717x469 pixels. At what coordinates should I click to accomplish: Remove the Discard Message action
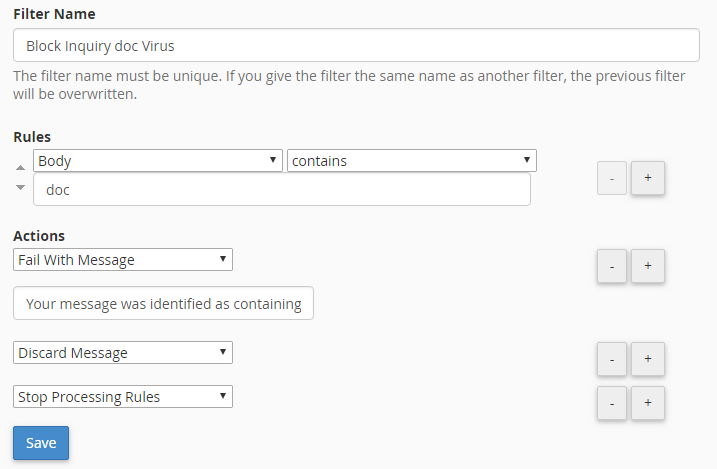612,359
